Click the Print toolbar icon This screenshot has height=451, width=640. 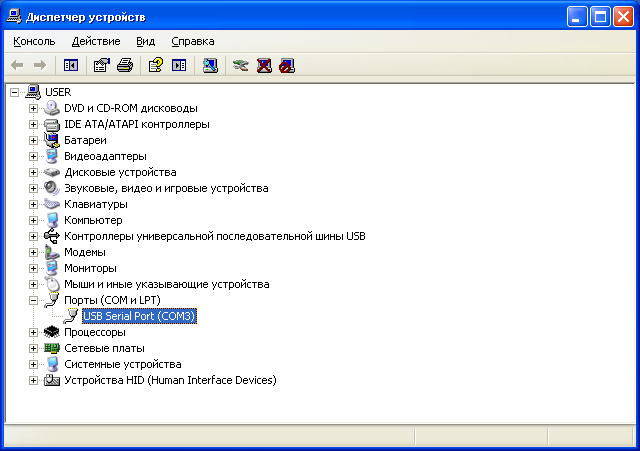[x=125, y=65]
